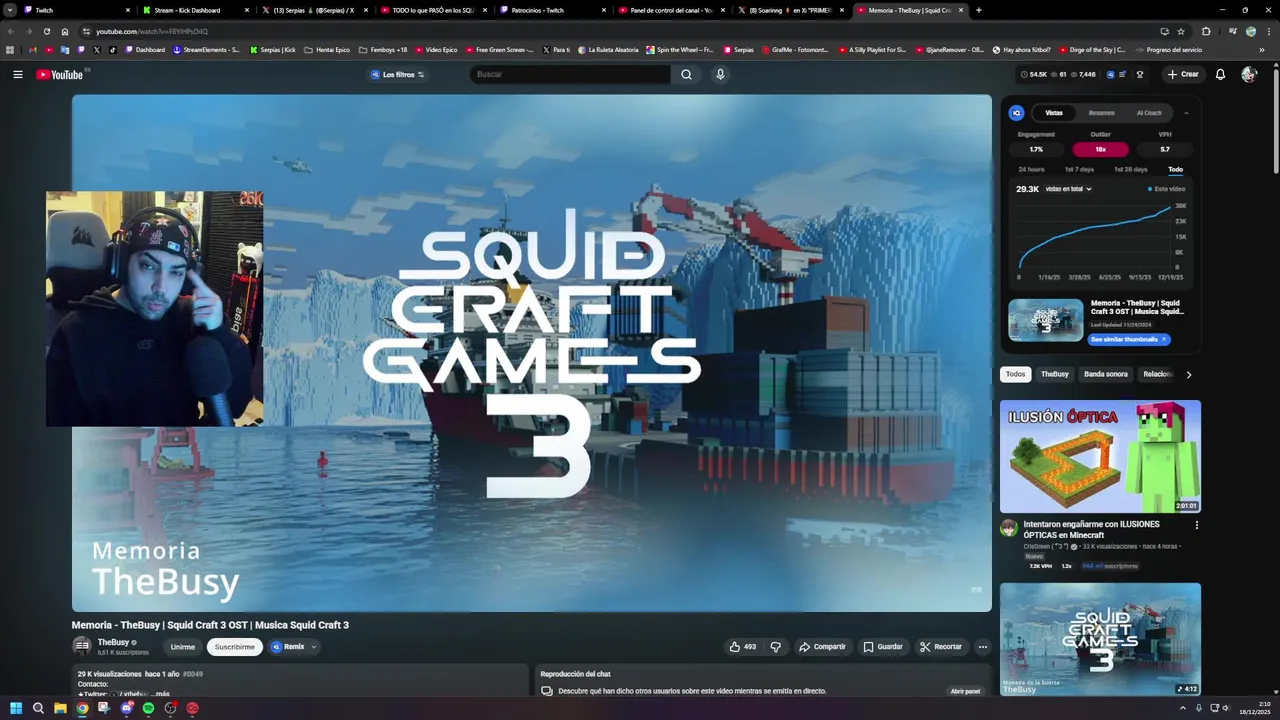This screenshot has width=1280, height=720.
Task: Click the Compartir button
Action: click(822, 647)
